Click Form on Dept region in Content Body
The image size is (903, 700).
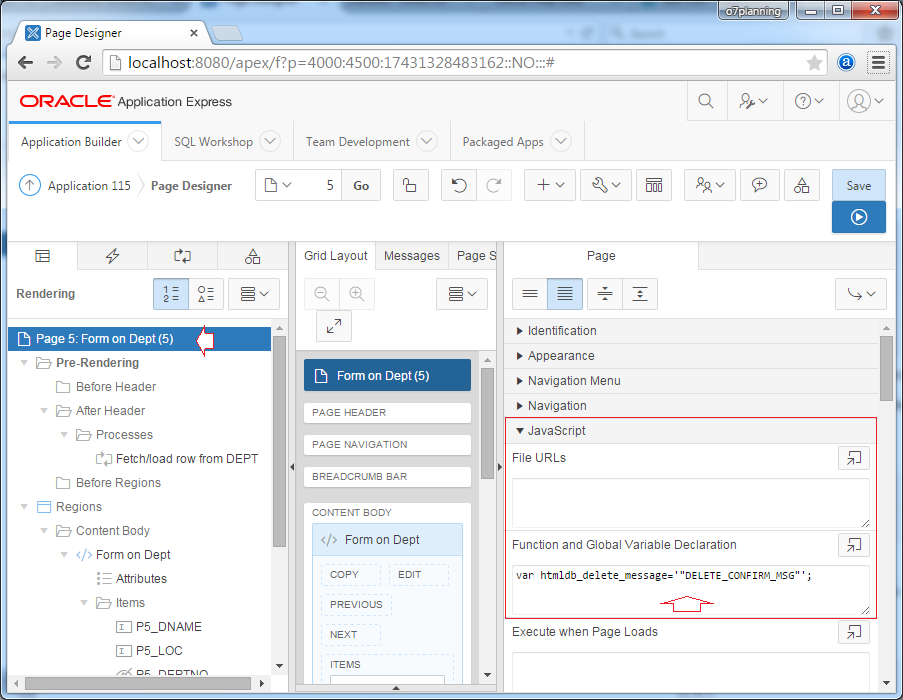tap(387, 539)
